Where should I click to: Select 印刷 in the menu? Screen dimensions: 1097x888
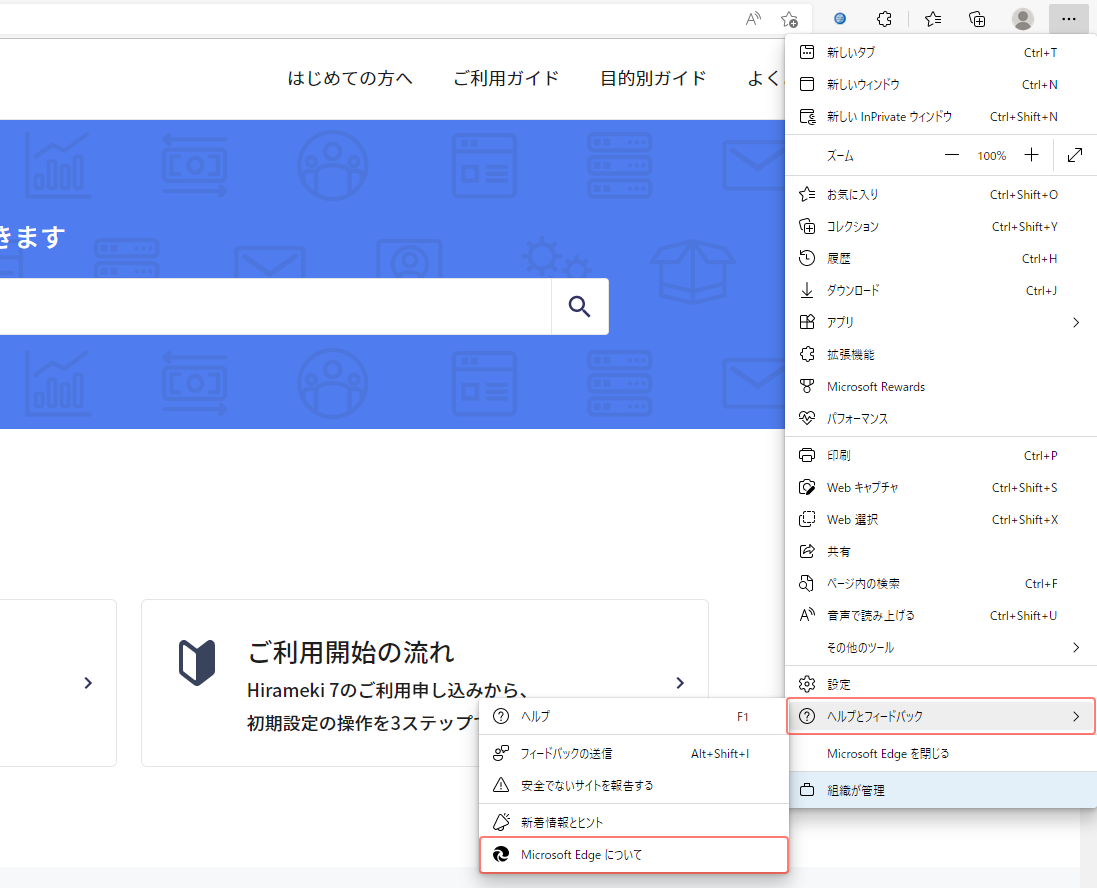click(x=941, y=456)
